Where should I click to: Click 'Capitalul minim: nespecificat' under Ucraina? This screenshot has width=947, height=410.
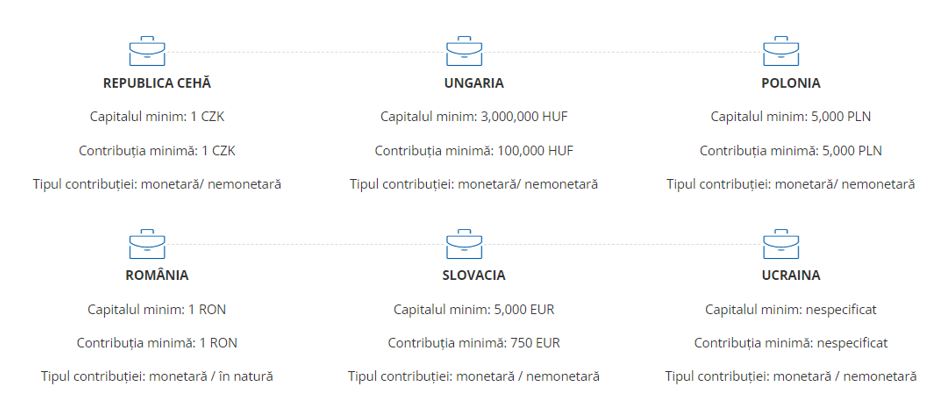[791, 310]
